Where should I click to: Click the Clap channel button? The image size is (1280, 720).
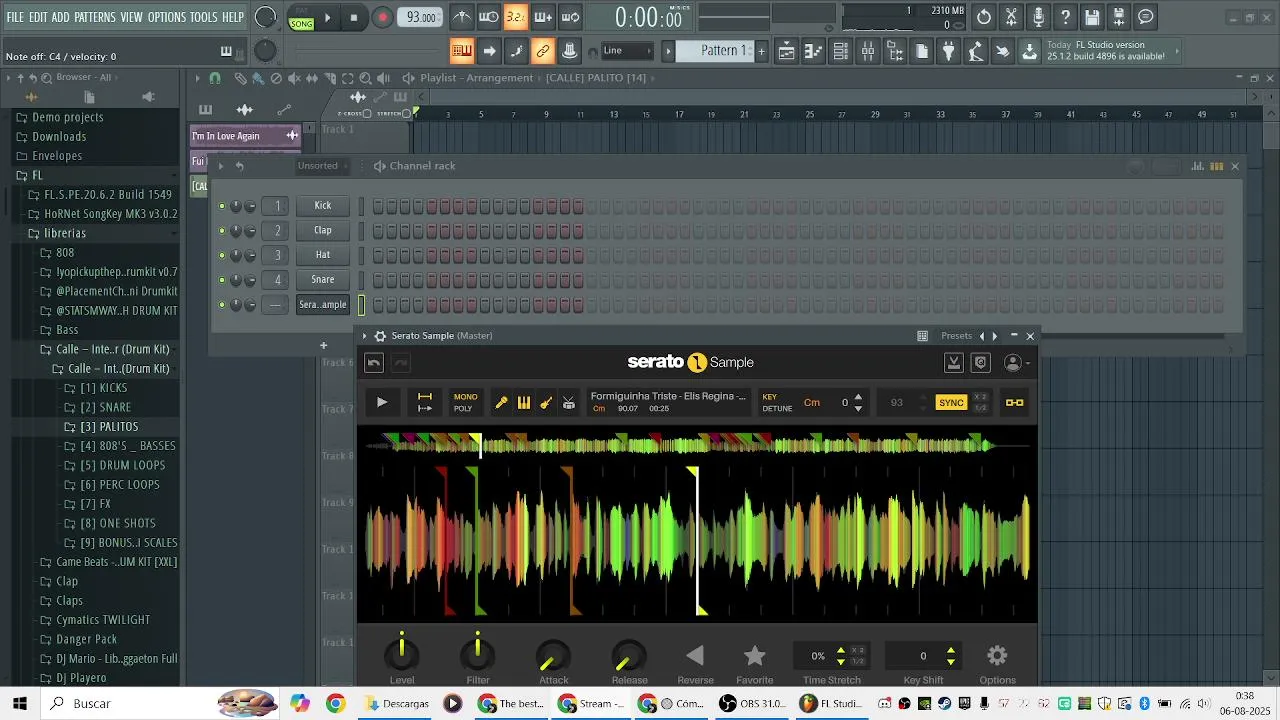coord(322,230)
